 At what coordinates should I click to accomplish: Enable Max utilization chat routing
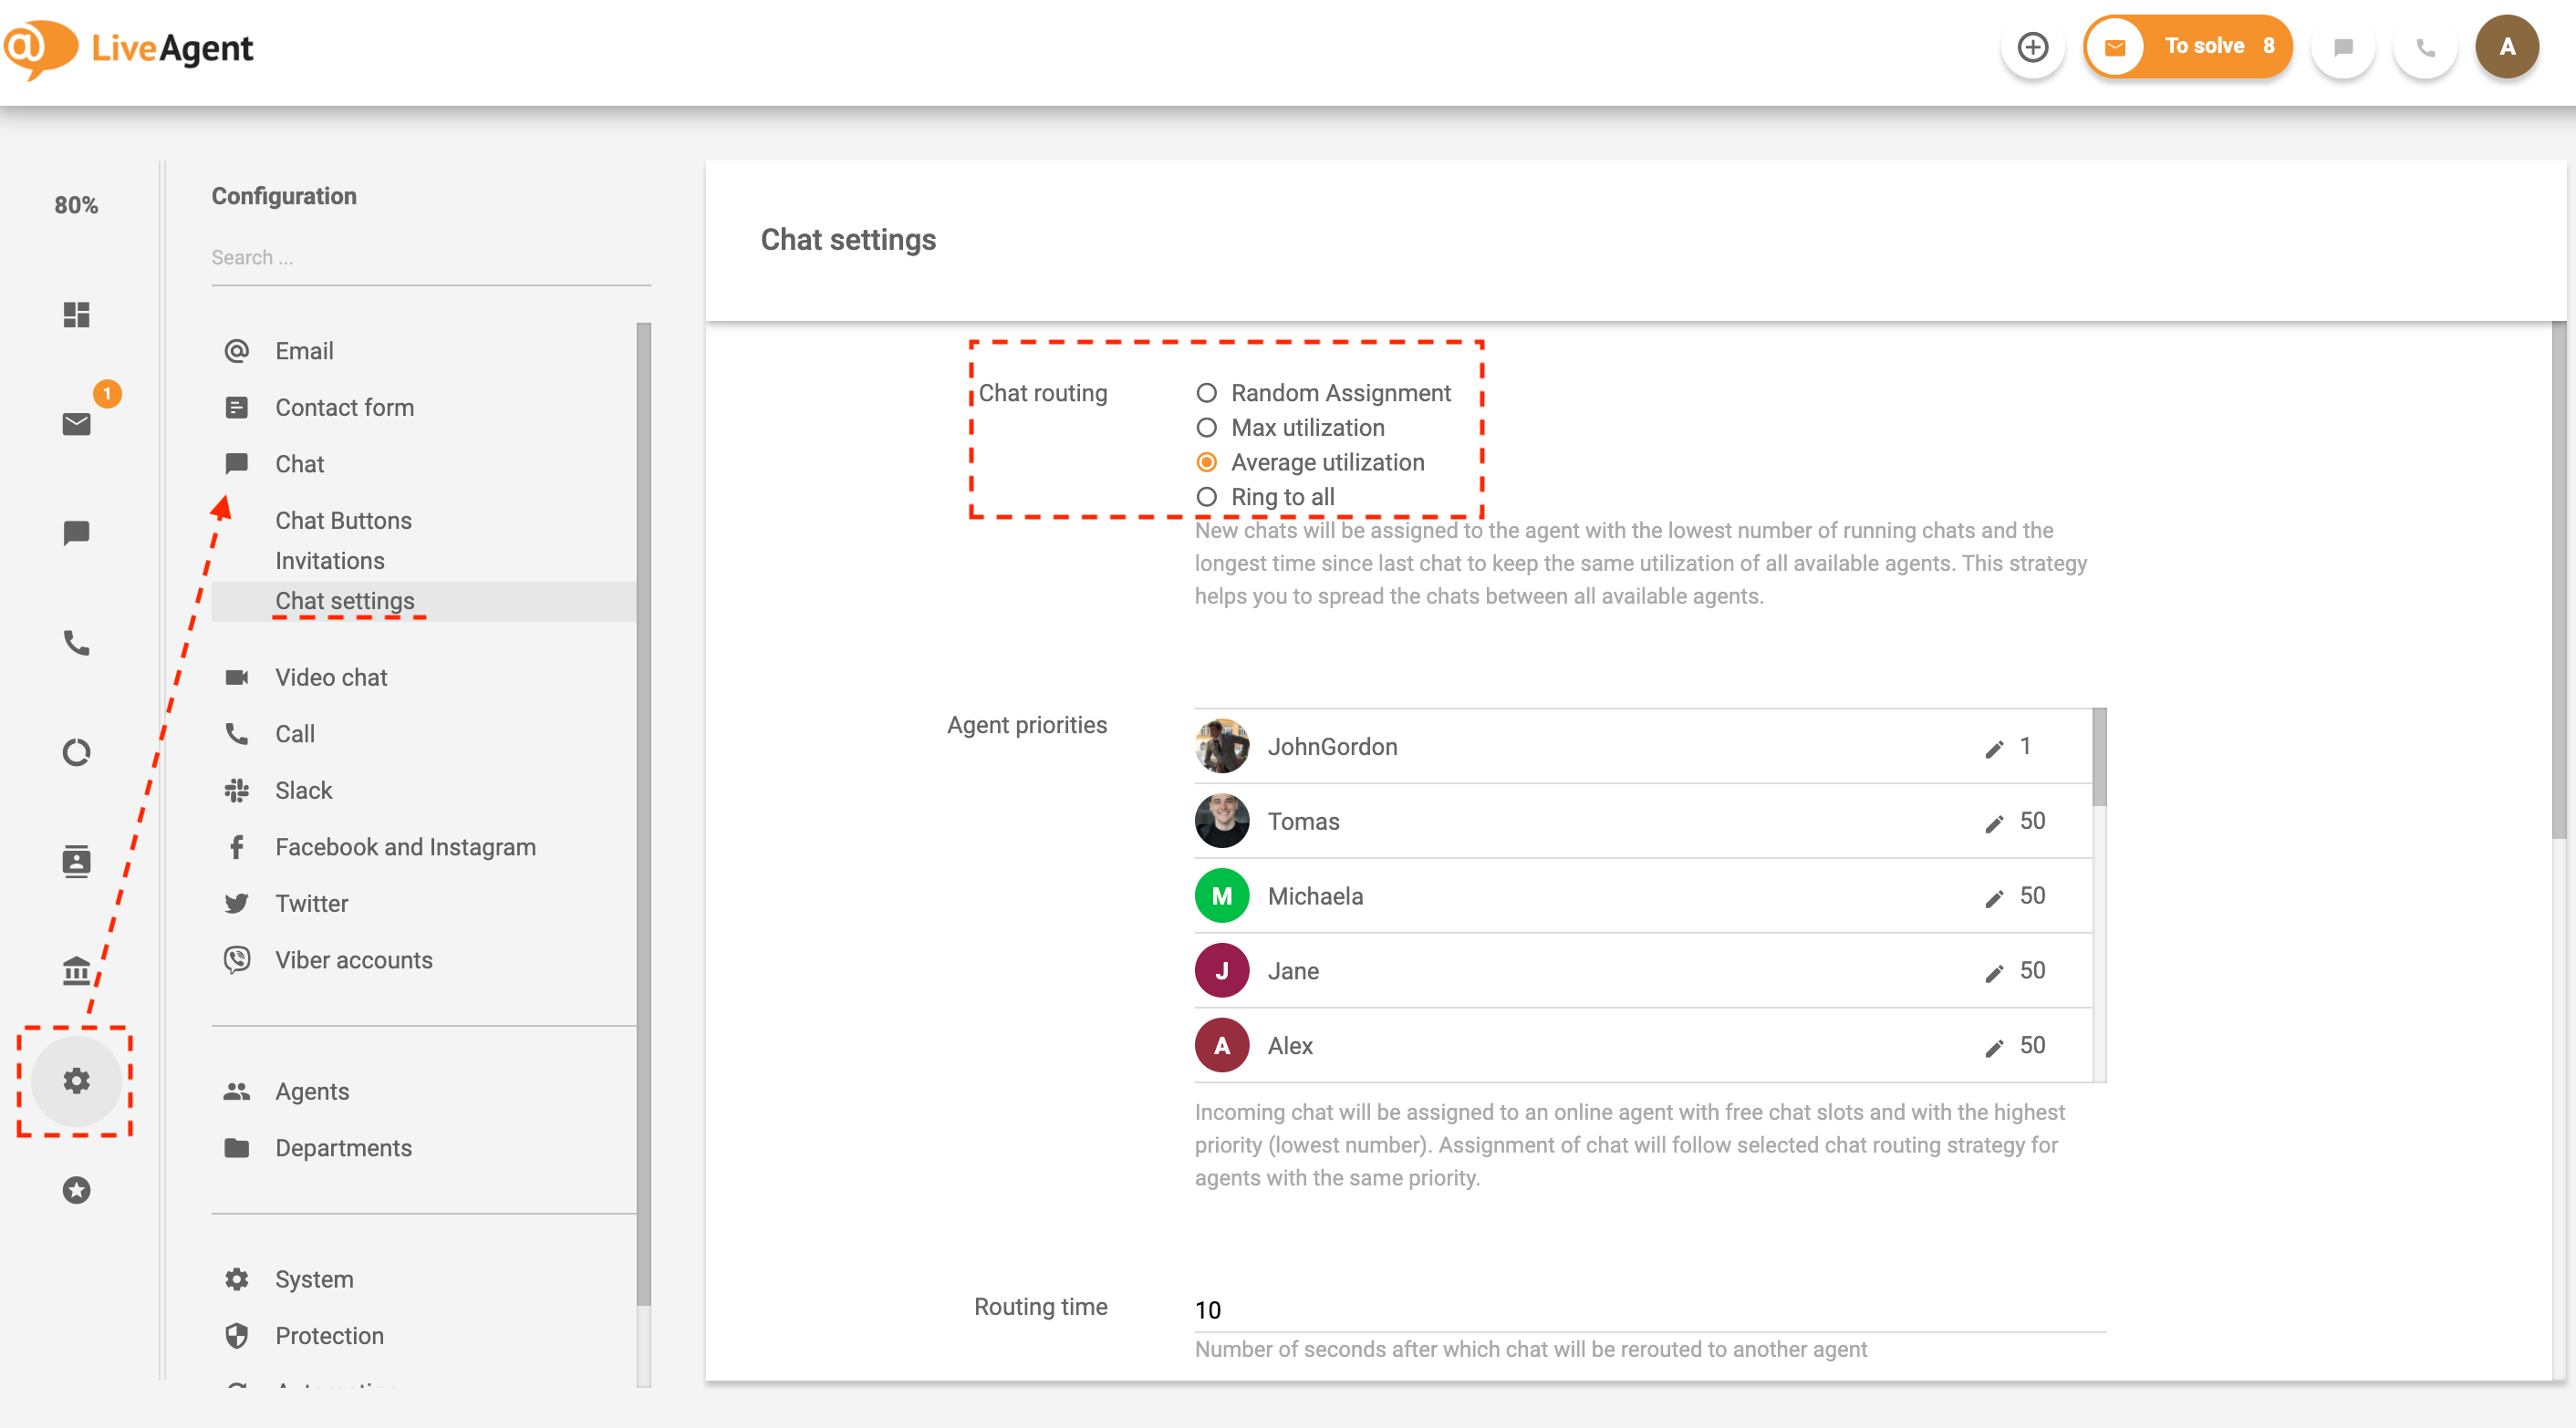1206,427
